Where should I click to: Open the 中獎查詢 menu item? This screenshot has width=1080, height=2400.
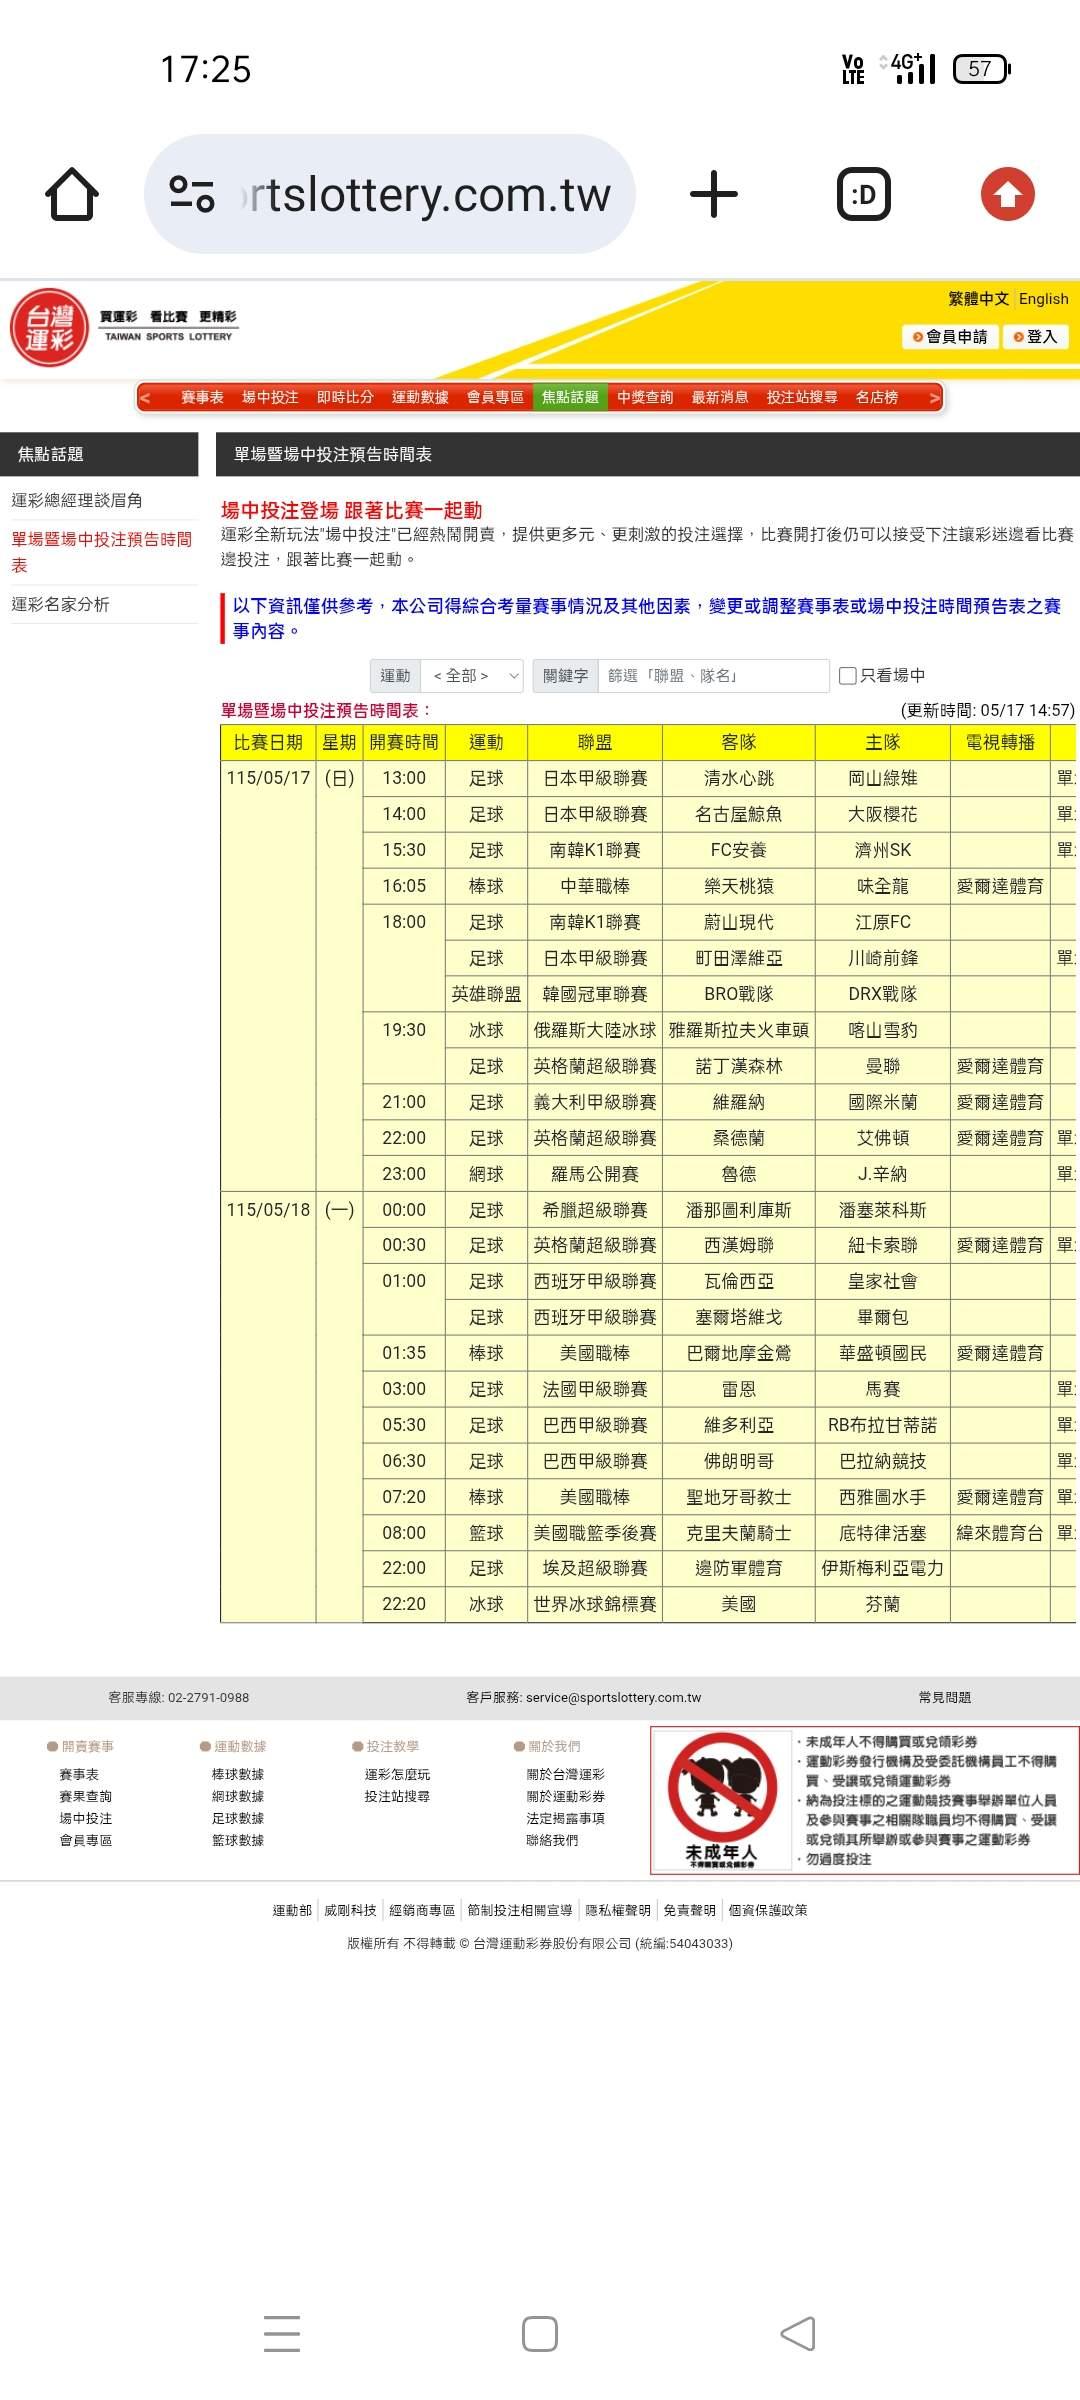[645, 397]
